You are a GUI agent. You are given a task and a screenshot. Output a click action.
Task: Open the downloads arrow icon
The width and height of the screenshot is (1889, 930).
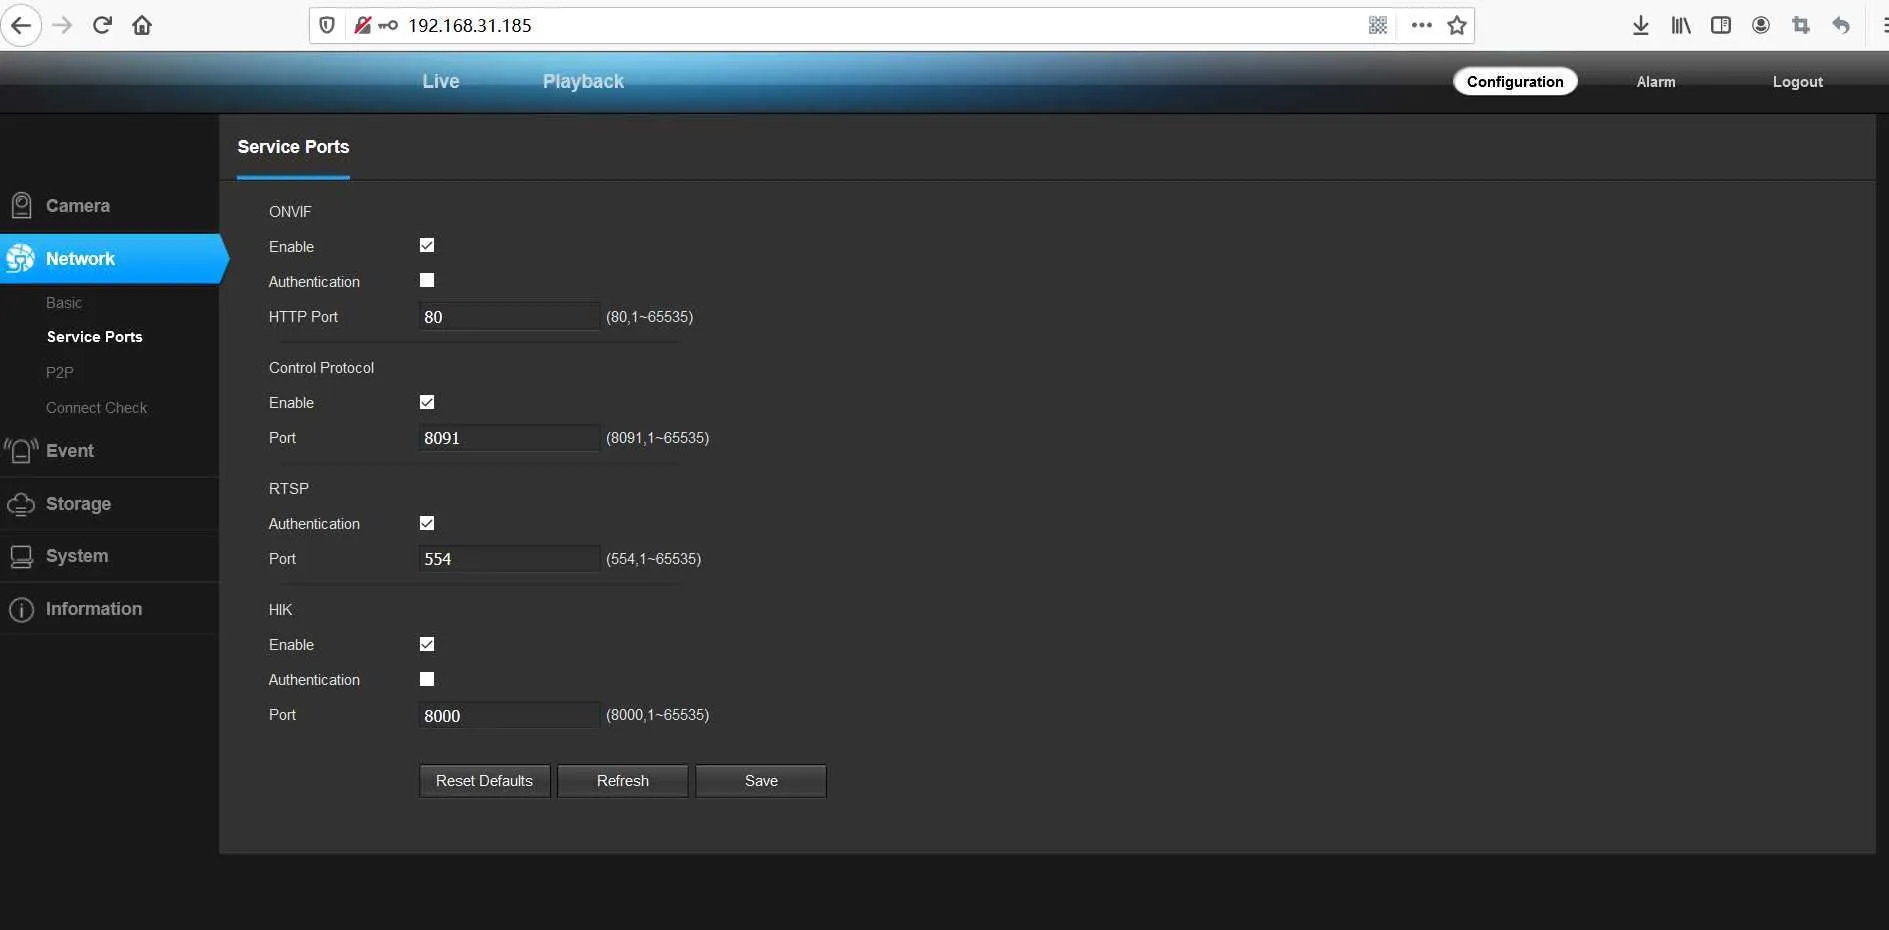tap(1641, 25)
